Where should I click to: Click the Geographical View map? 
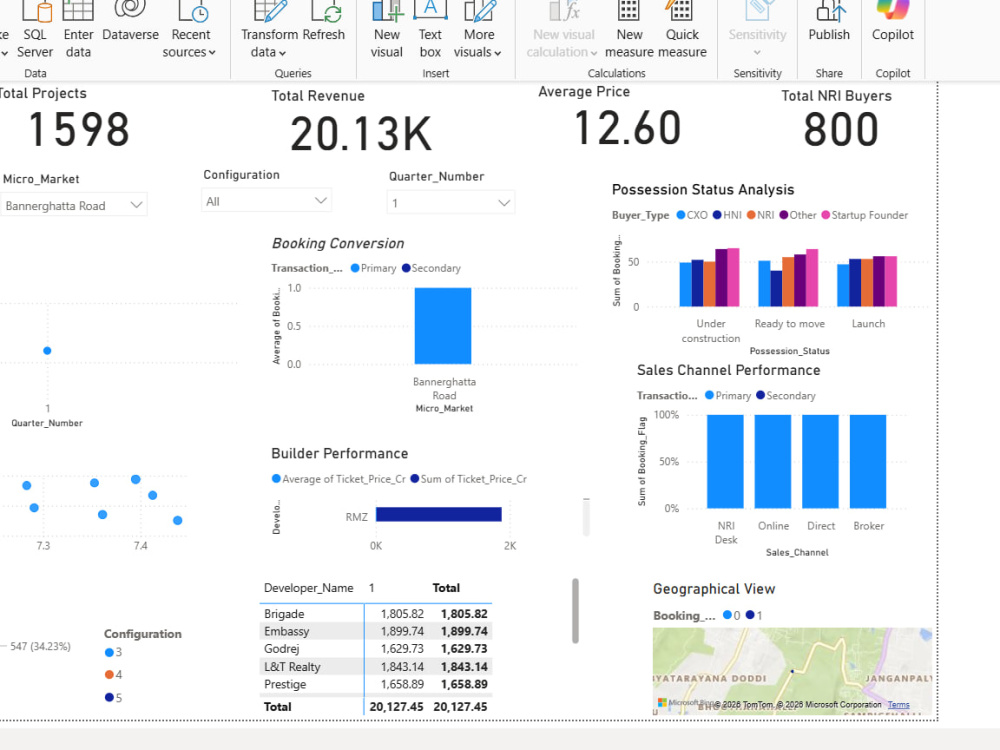tap(792, 671)
